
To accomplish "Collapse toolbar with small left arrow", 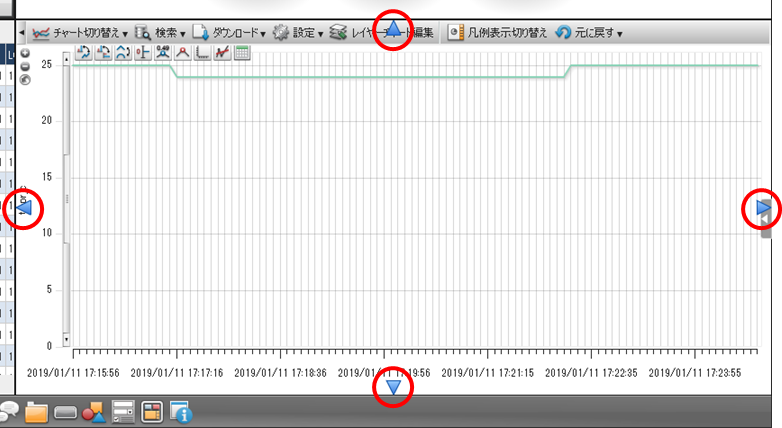I will [x=21, y=33].
